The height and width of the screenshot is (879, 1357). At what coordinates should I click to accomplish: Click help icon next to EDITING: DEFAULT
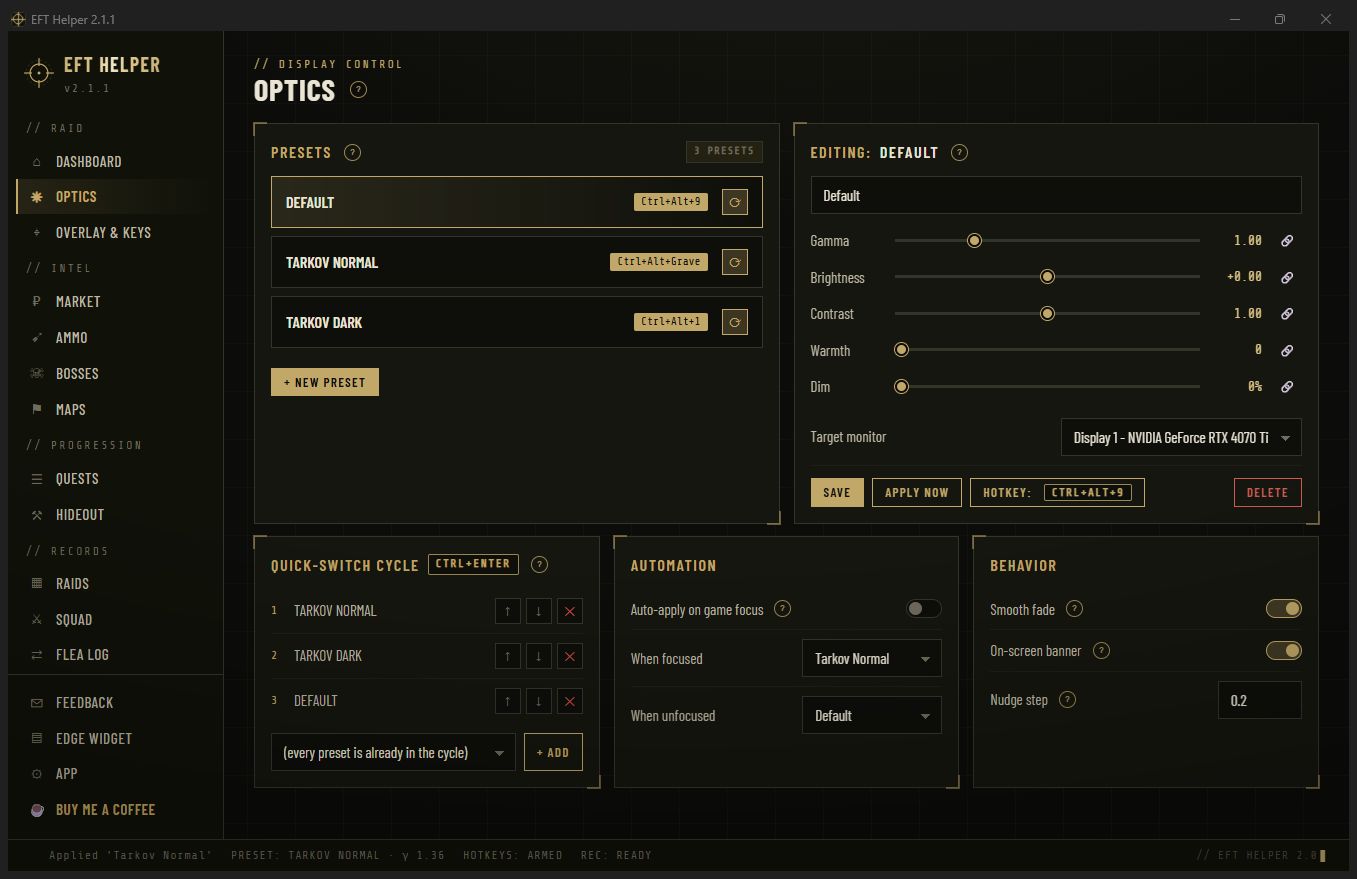coord(959,153)
